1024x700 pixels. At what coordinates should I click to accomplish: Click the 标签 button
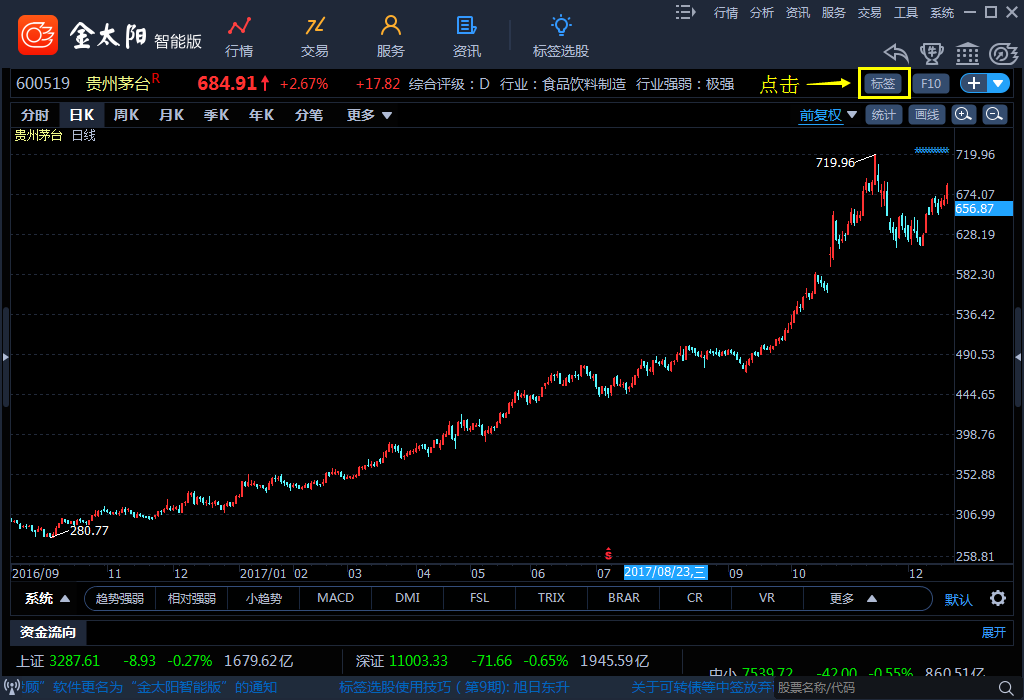tap(883, 84)
